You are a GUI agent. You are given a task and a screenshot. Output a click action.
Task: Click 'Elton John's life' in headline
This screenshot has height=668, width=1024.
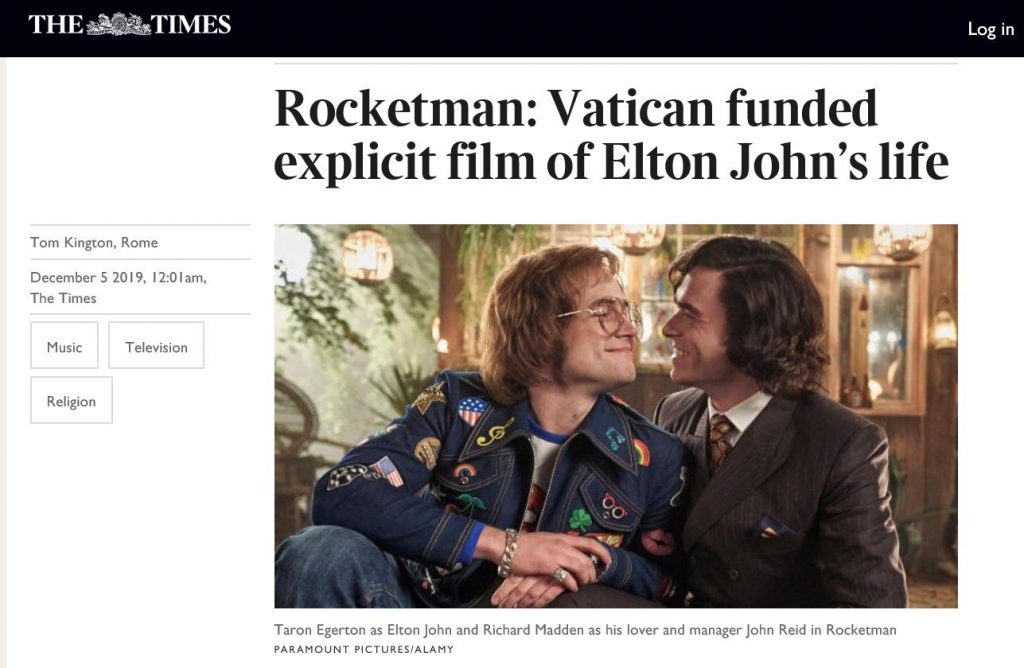pos(775,162)
